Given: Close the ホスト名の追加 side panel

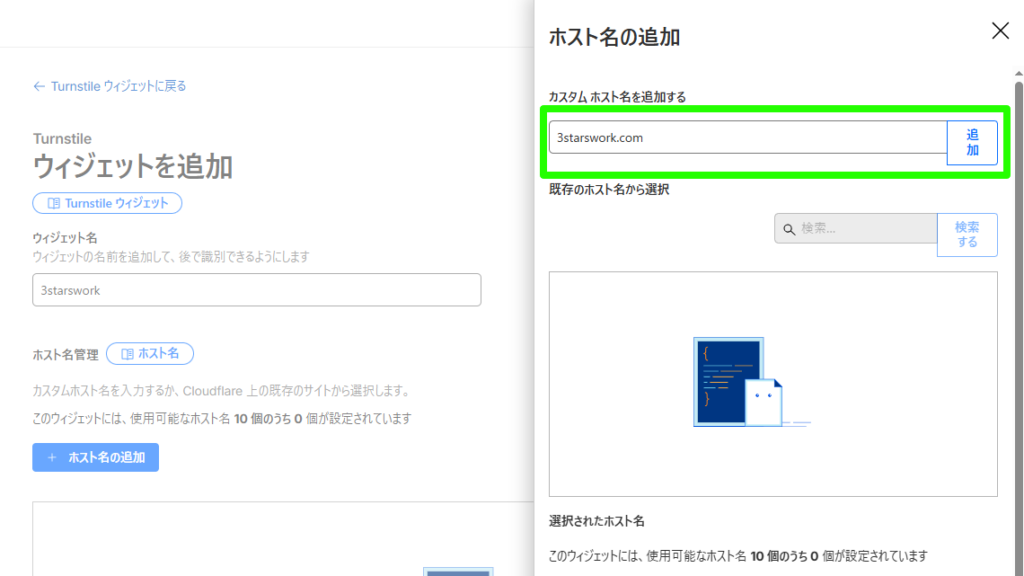Looking at the screenshot, I should 1000,31.
